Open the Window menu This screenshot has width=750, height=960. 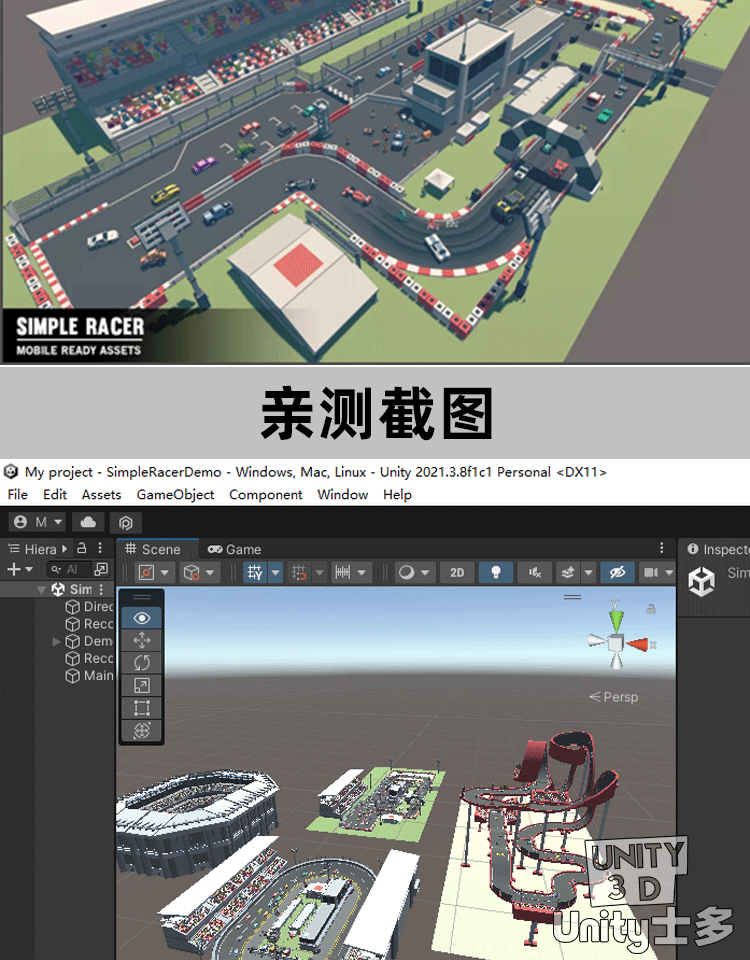pyautogui.click(x=342, y=494)
